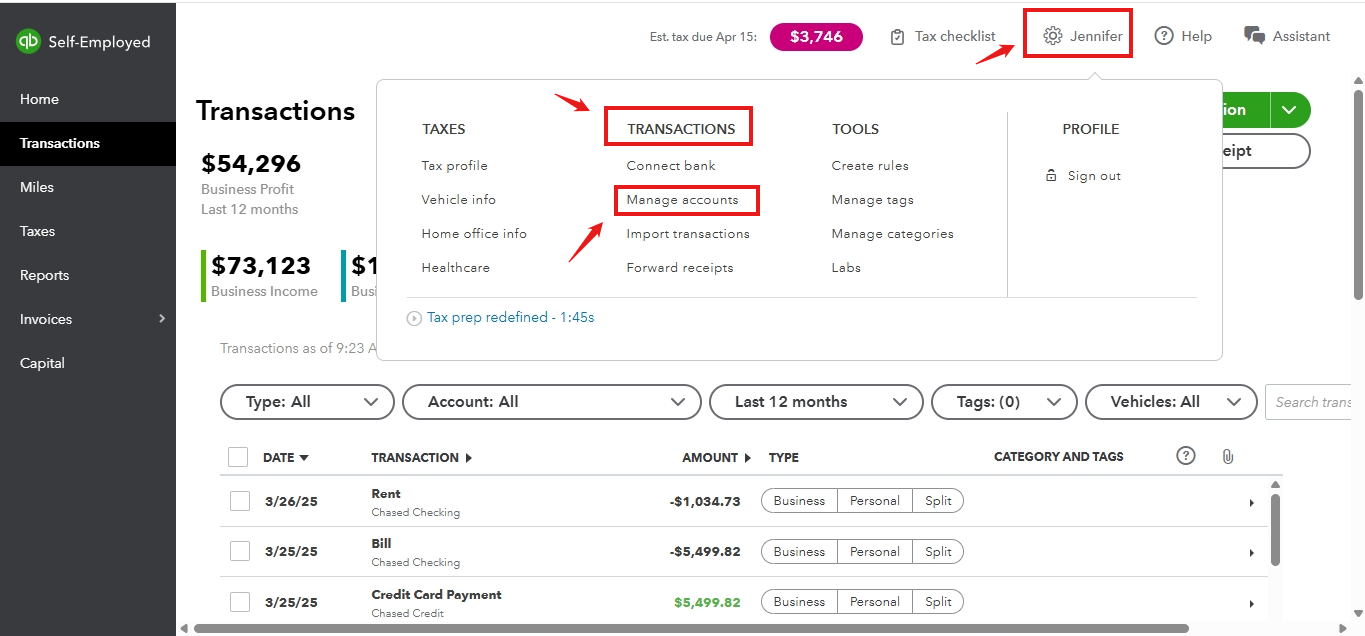Expand the Rent transaction row arrow

point(1251,503)
